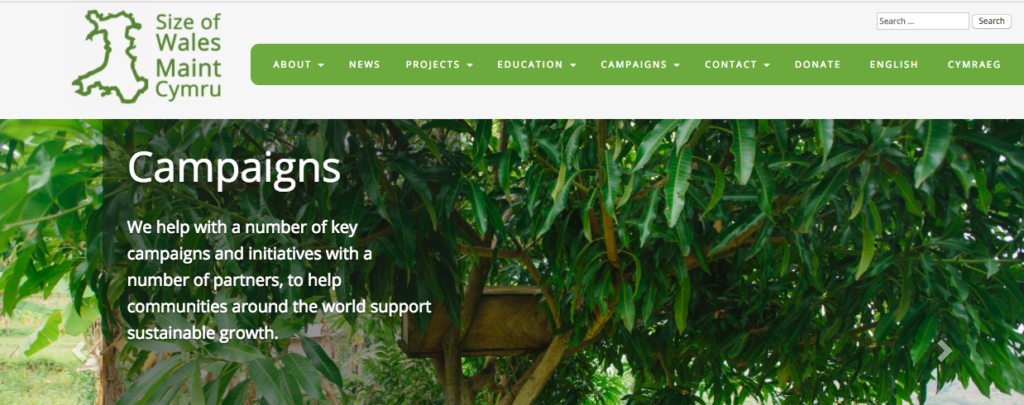1024x405 pixels.
Task: Open the Donate menu item
Action: click(x=818, y=65)
